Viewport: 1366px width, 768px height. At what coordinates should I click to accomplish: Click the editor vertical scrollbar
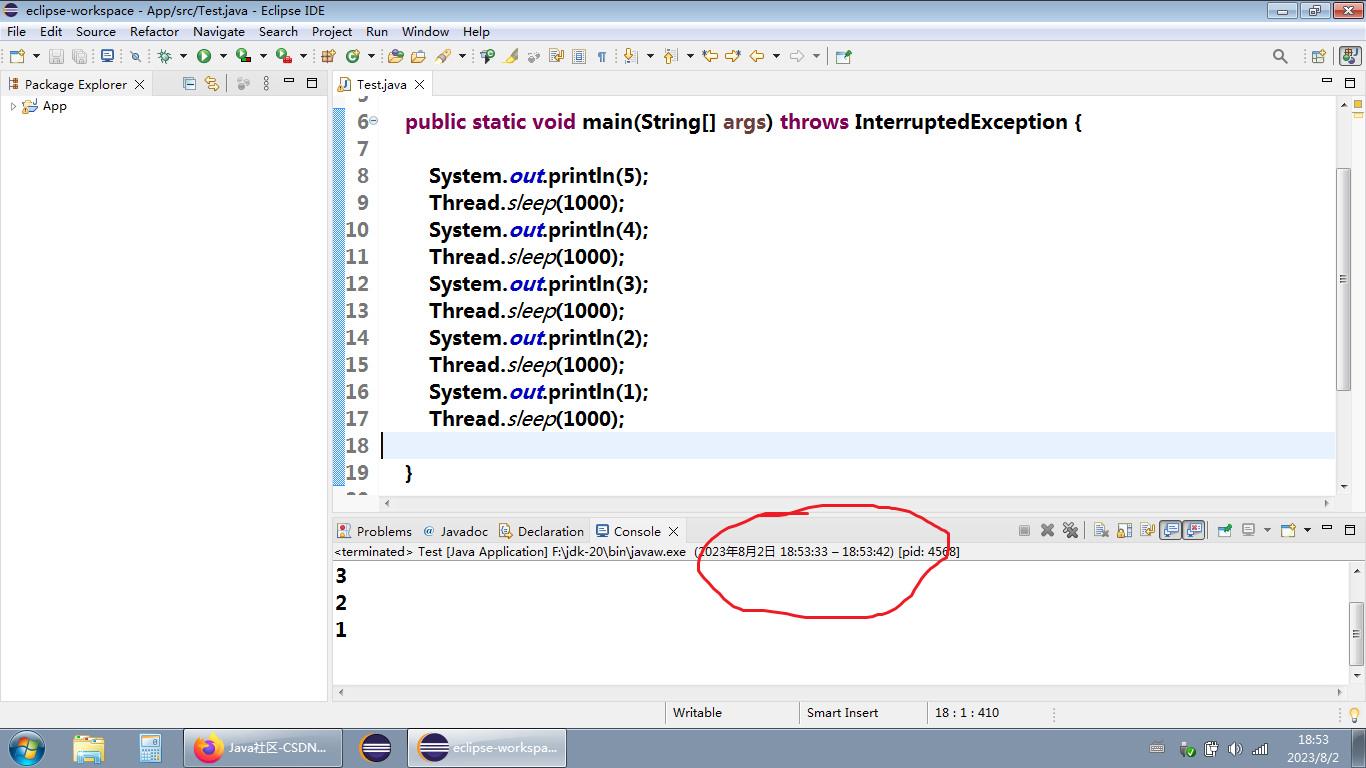coord(1343,280)
